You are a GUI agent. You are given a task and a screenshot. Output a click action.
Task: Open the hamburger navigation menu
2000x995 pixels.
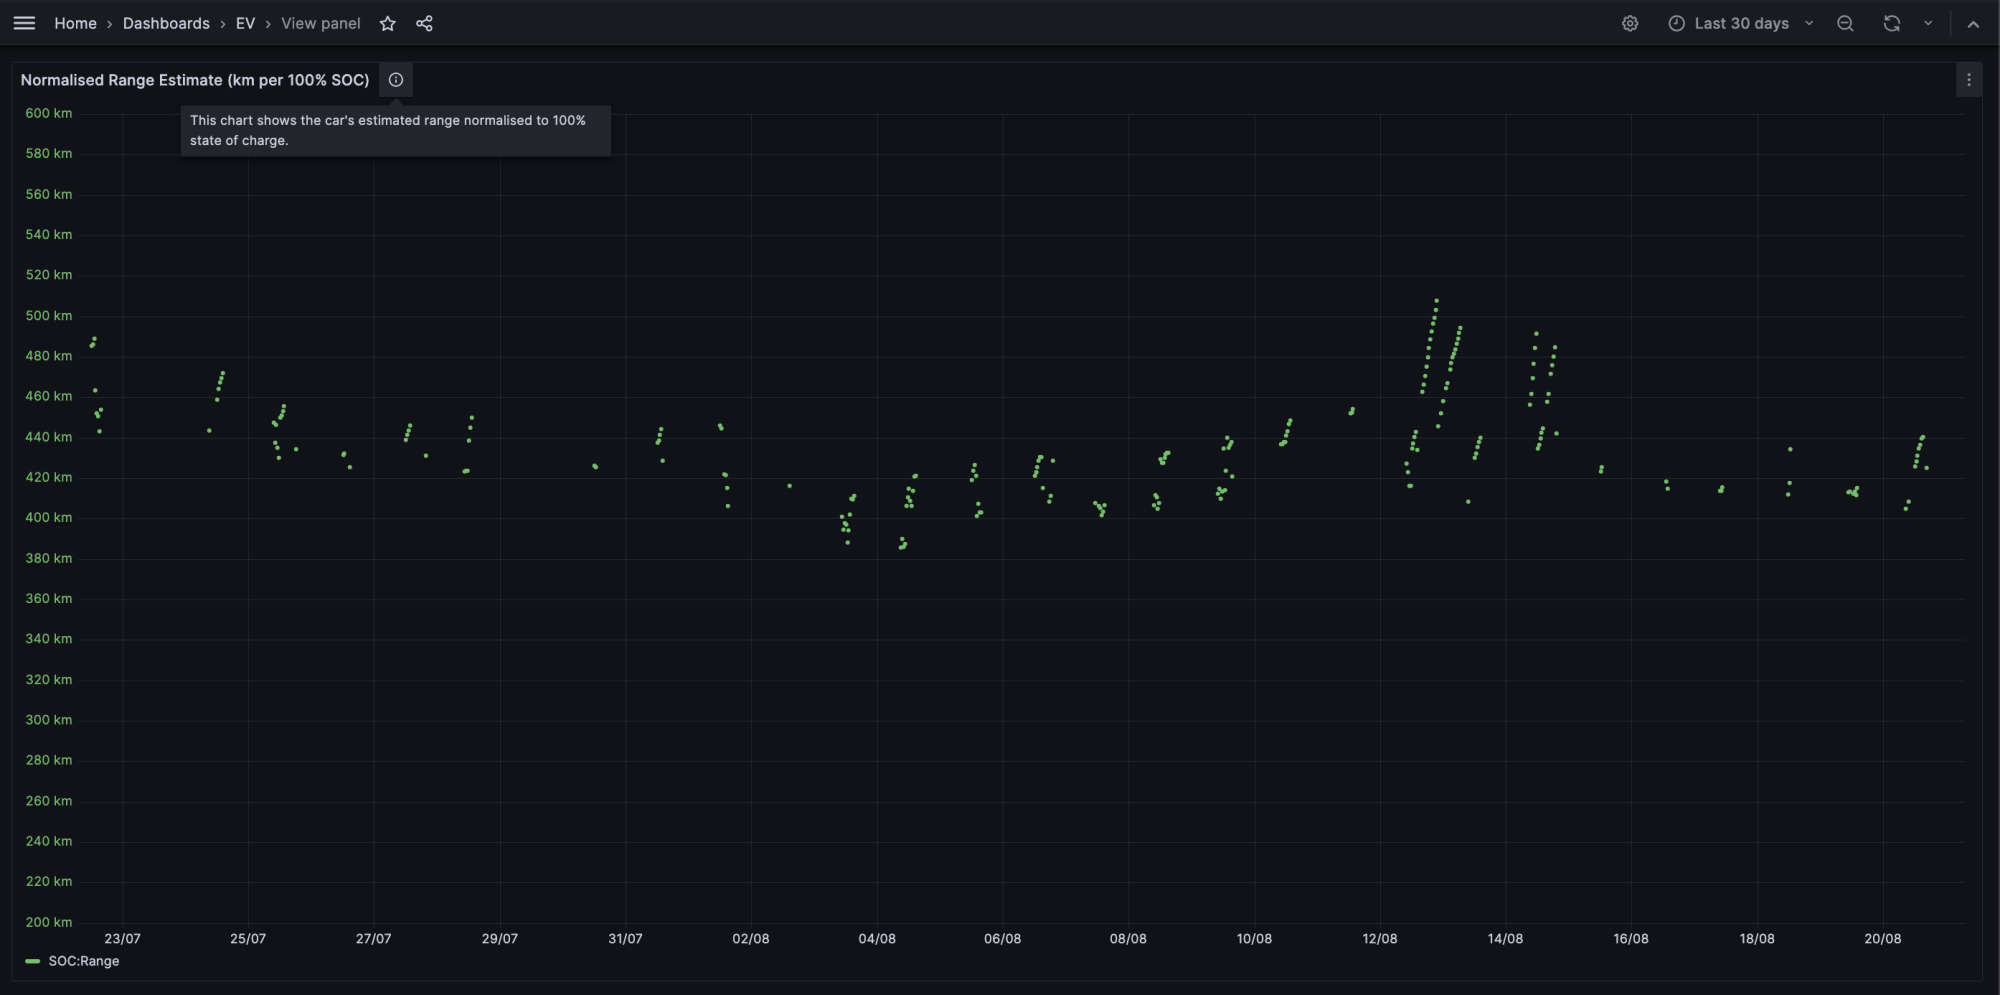(25, 23)
